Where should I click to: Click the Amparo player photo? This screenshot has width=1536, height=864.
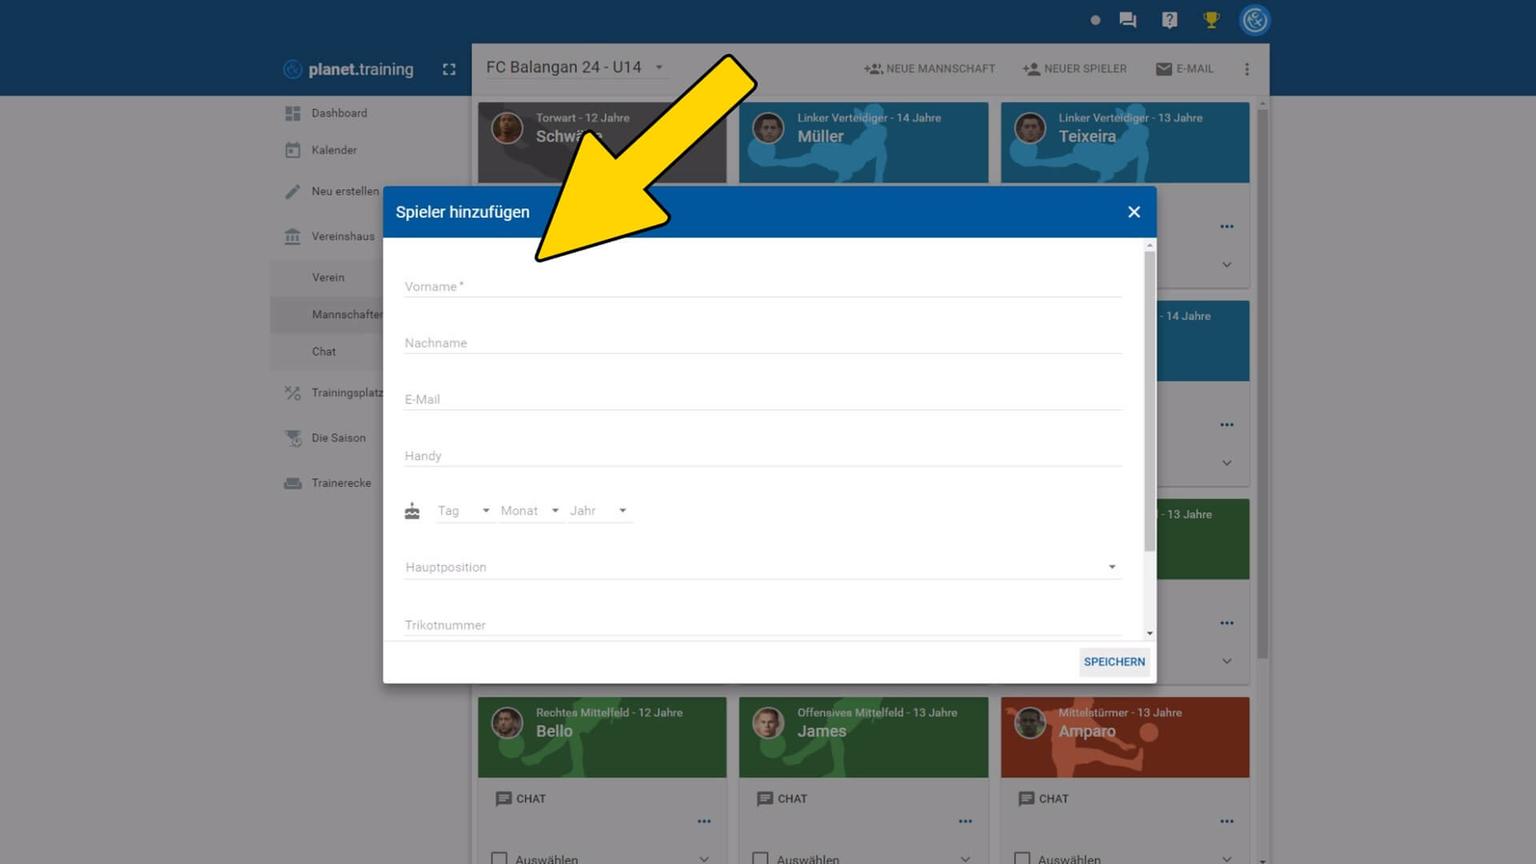point(1030,723)
